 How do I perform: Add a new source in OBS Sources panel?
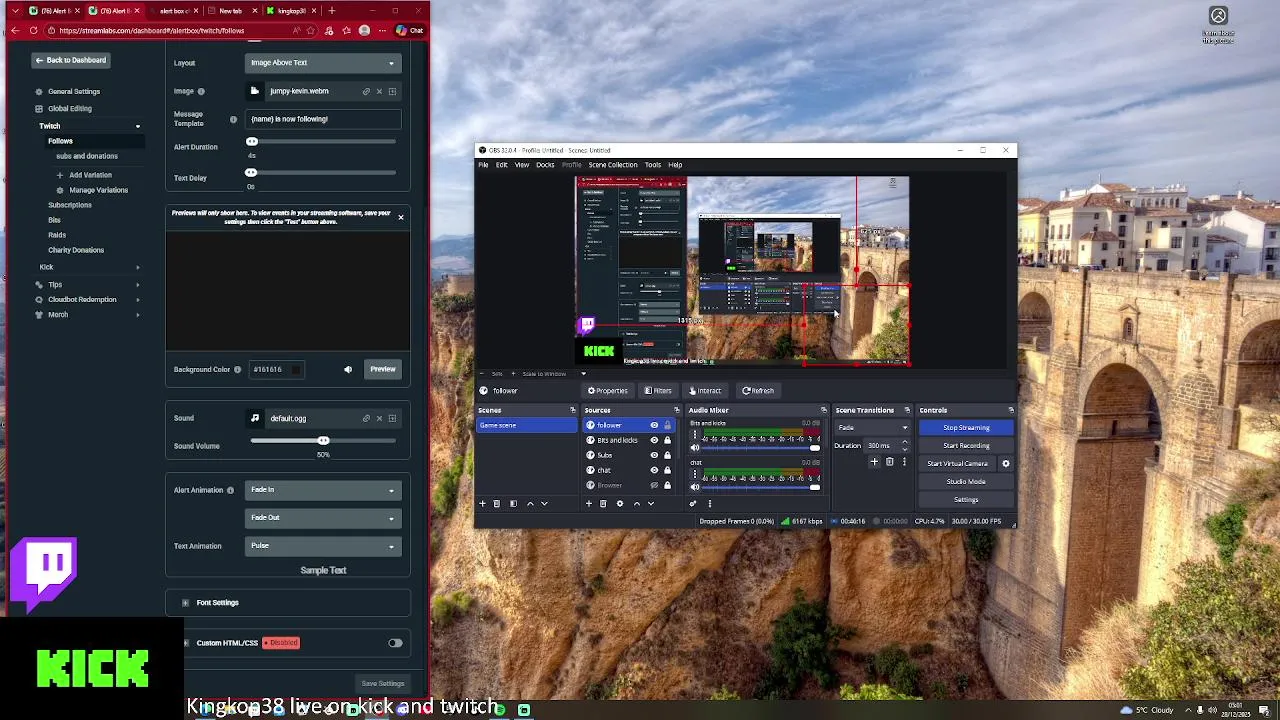point(588,504)
